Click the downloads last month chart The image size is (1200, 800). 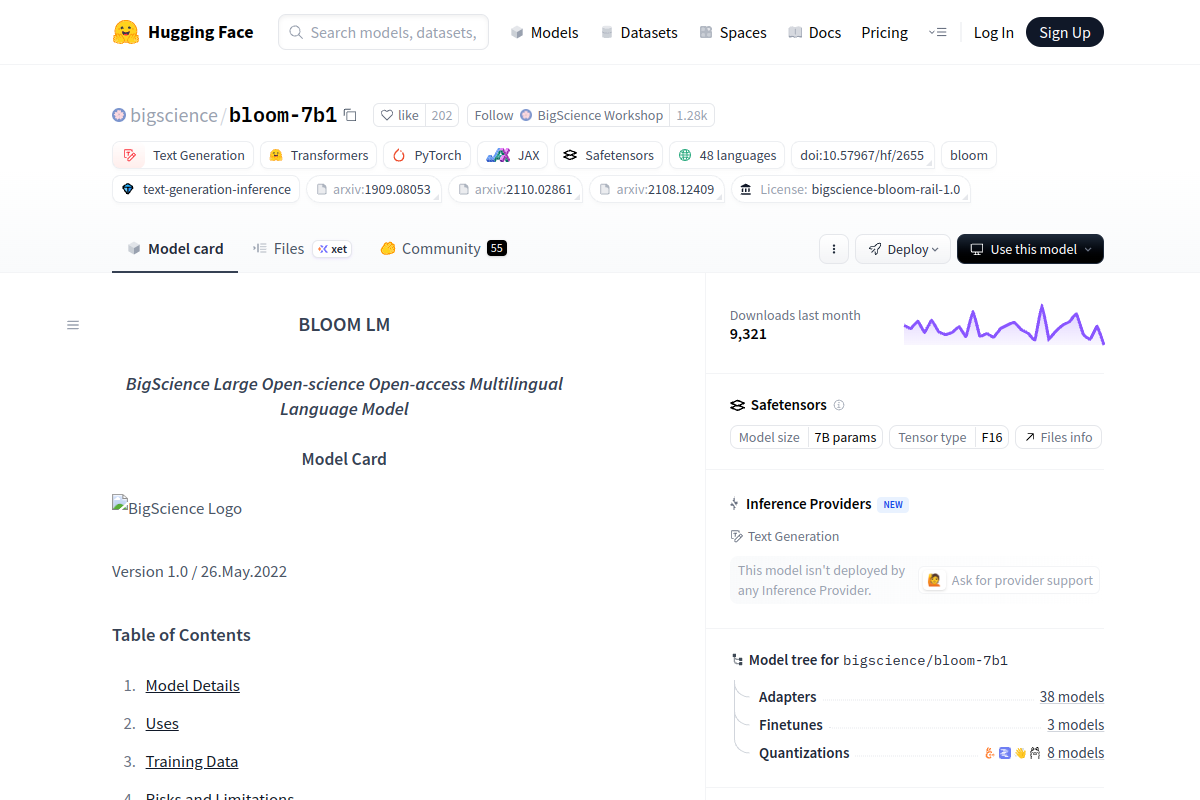tap(1003, 325)
